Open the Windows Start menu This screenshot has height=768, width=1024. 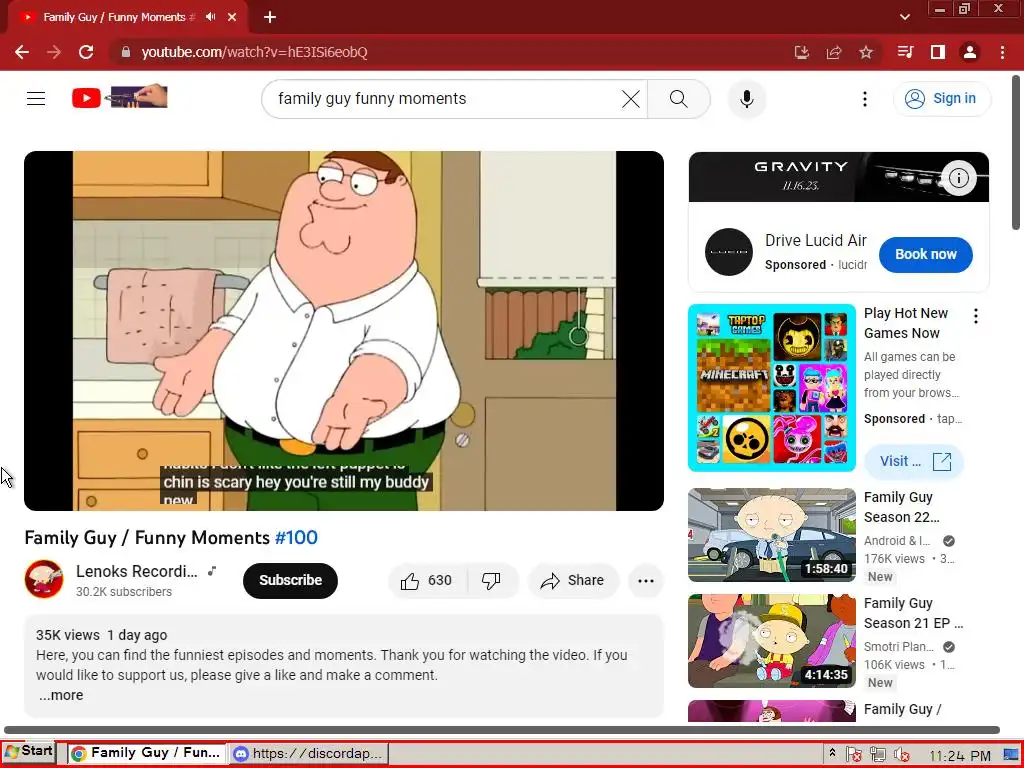[29, 752]
